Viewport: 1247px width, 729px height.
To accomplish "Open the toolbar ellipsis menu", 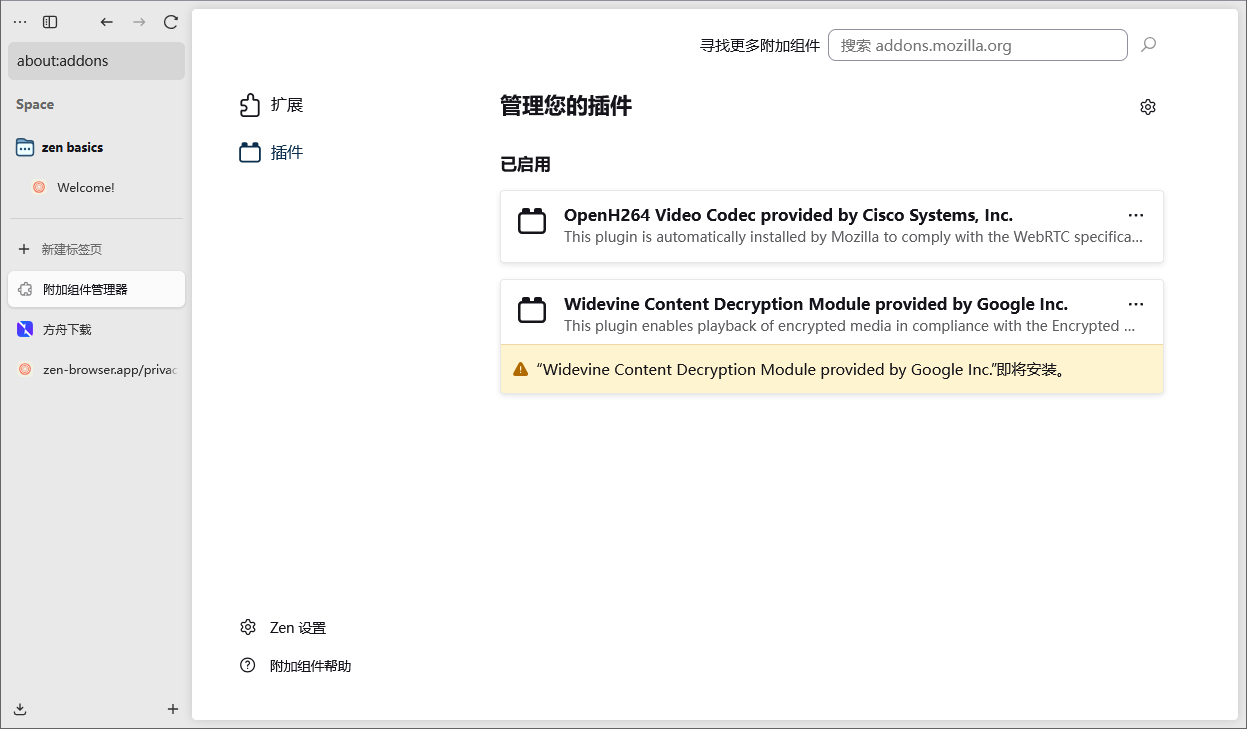I will (x=19, y=22).
